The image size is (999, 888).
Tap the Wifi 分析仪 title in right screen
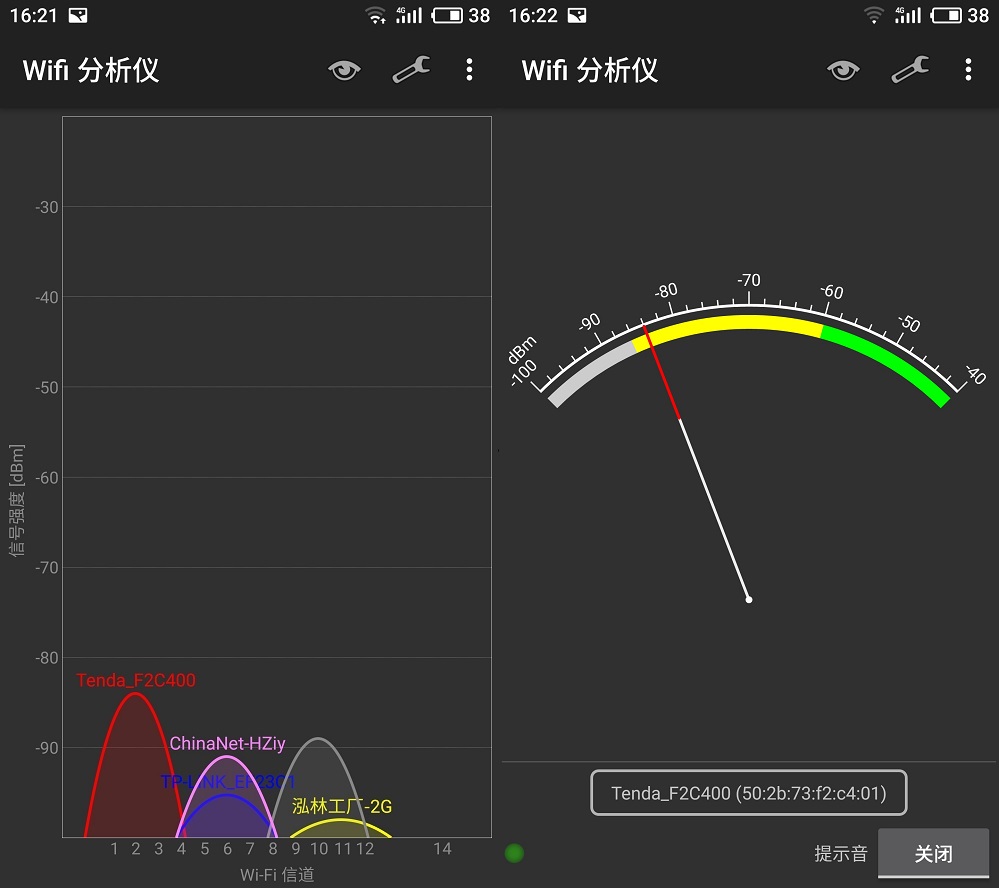click(589, 69)
